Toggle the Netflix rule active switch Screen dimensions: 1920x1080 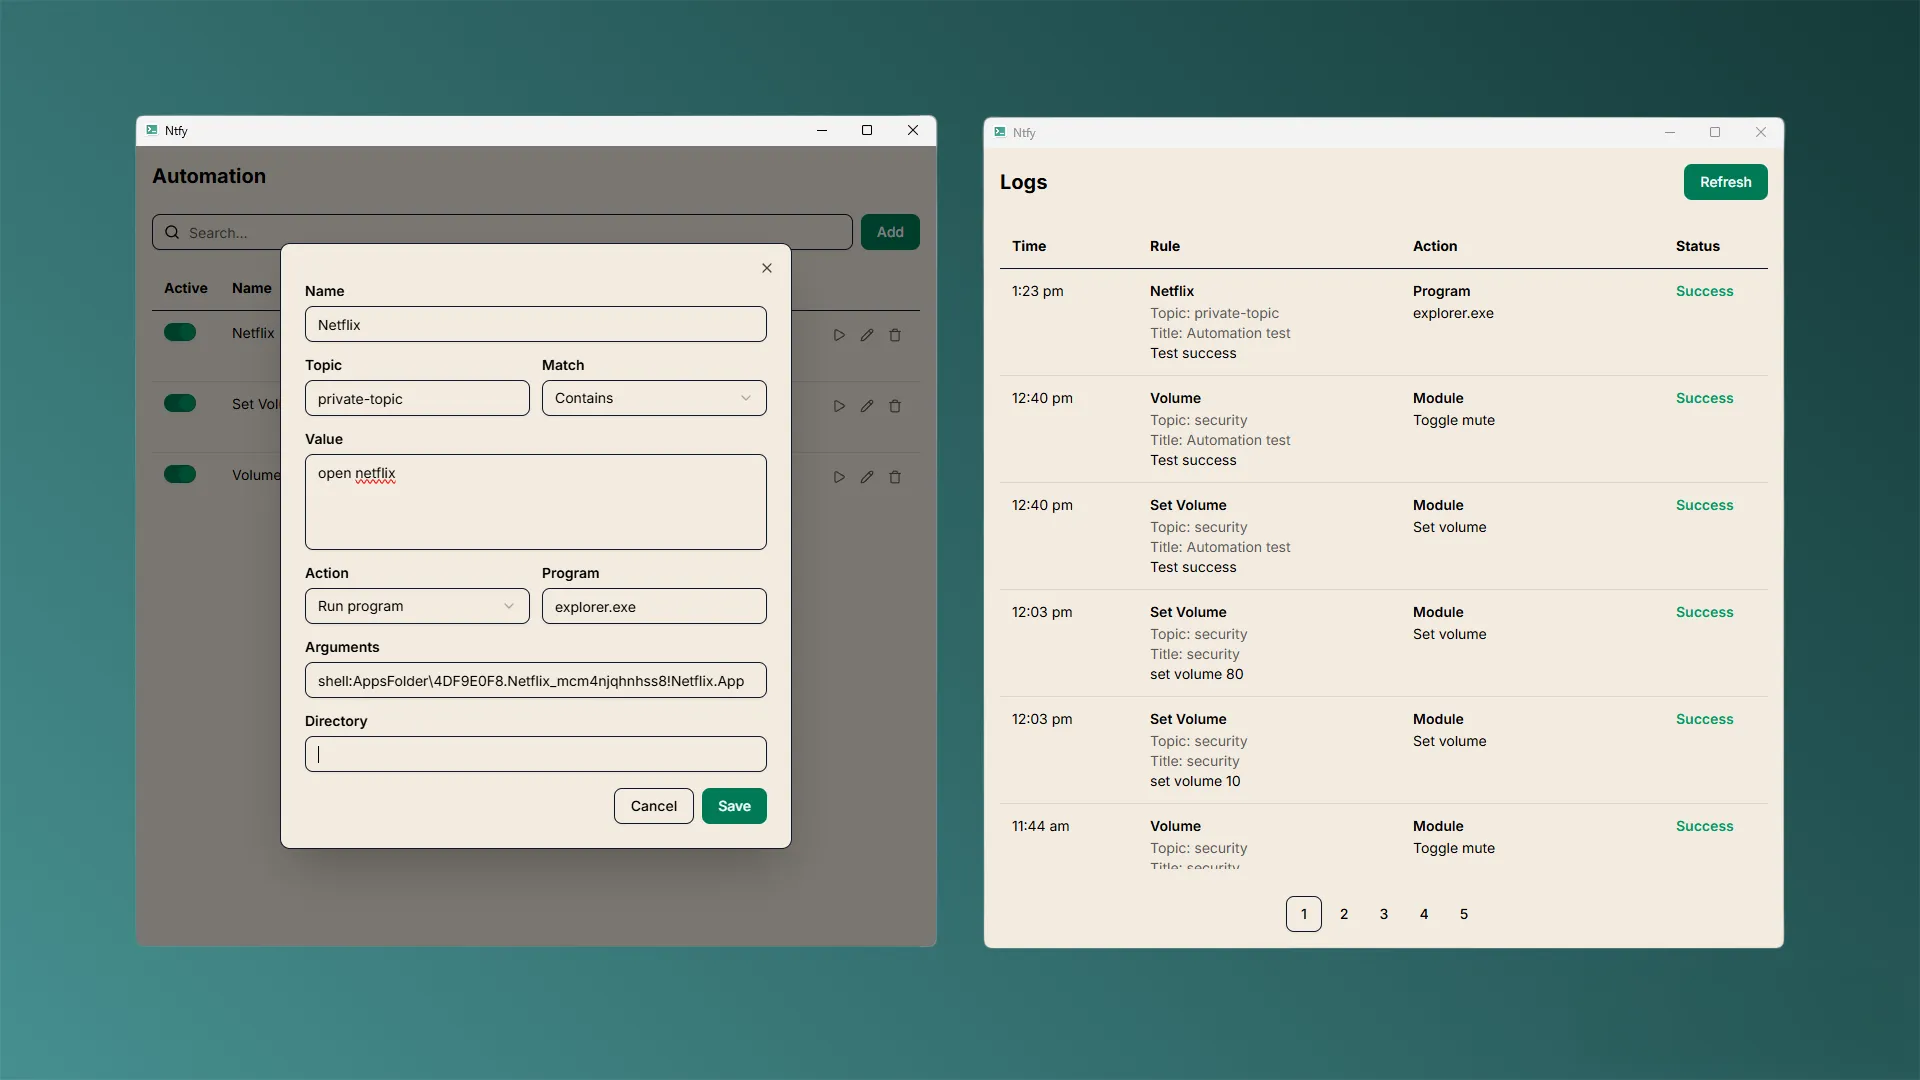tap(180, 332)
